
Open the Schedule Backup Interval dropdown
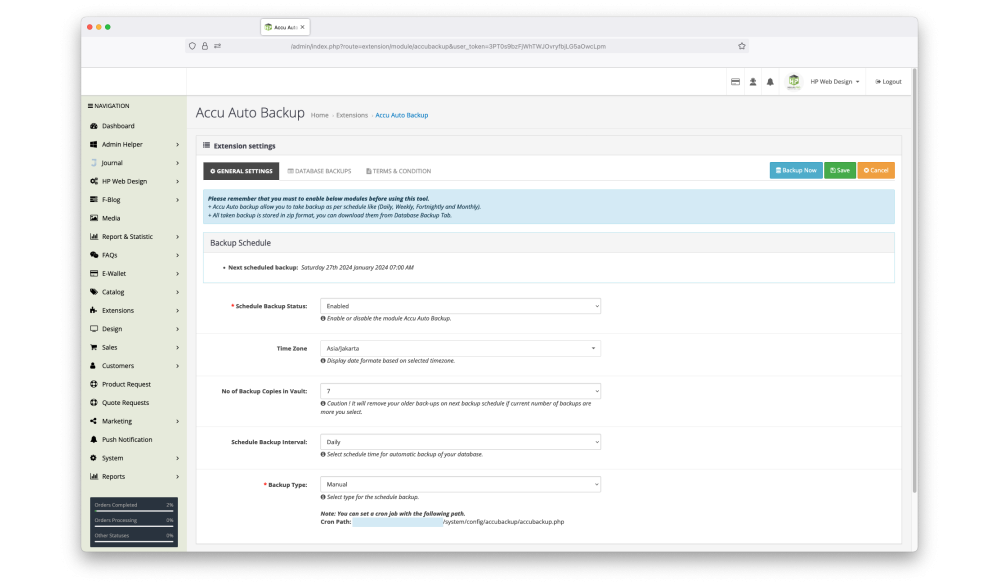tap(460, 441)
